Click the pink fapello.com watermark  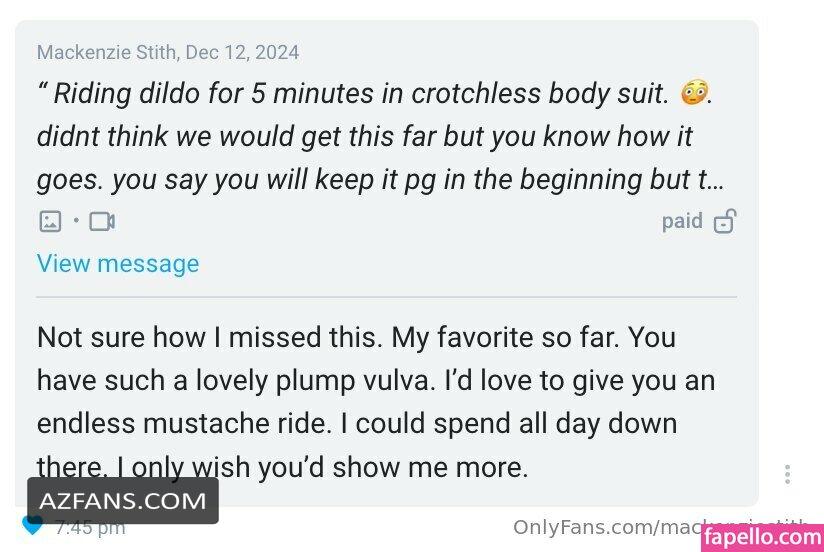763,537
